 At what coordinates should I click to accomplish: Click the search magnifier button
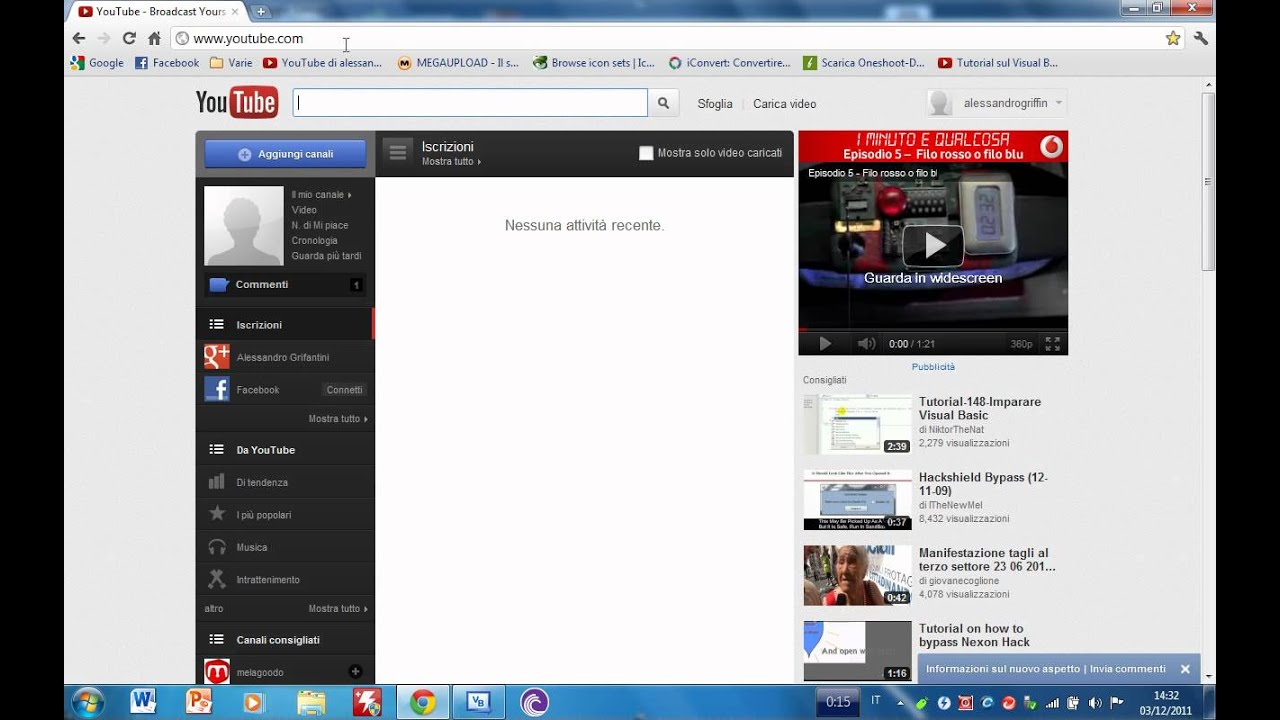click(663, 103)
